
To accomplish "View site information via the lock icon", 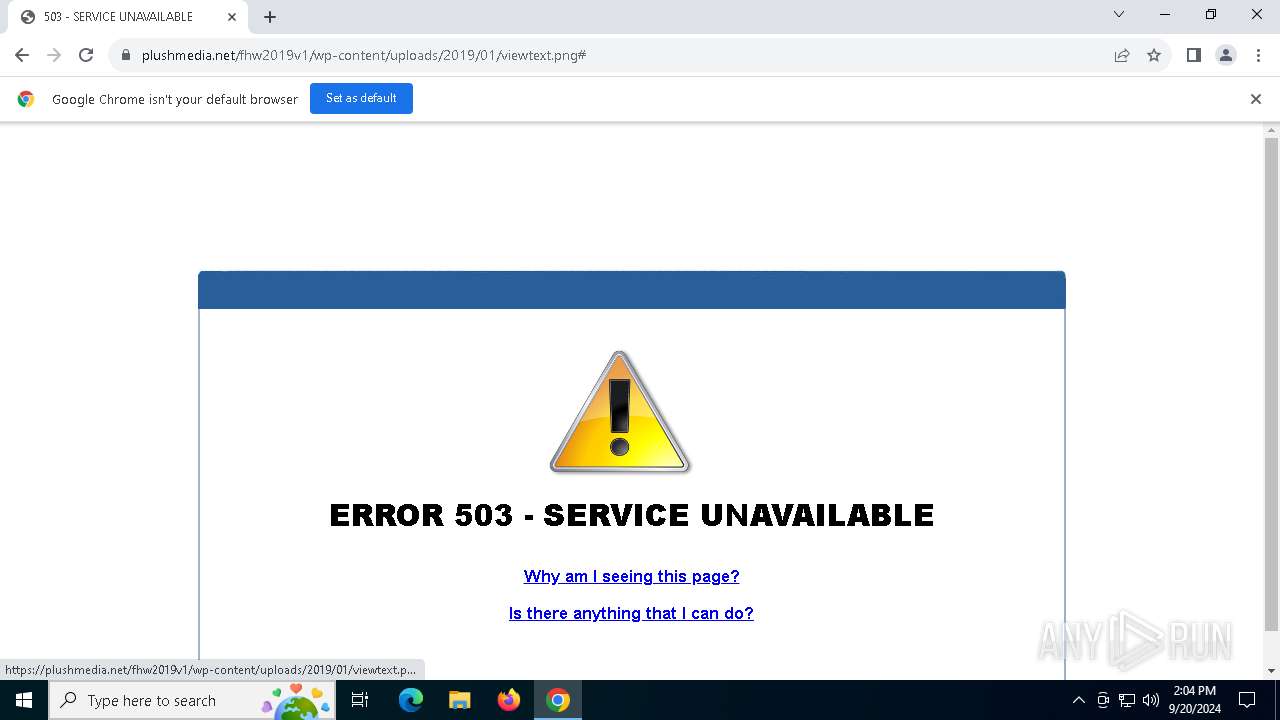I will coord(126,55).
